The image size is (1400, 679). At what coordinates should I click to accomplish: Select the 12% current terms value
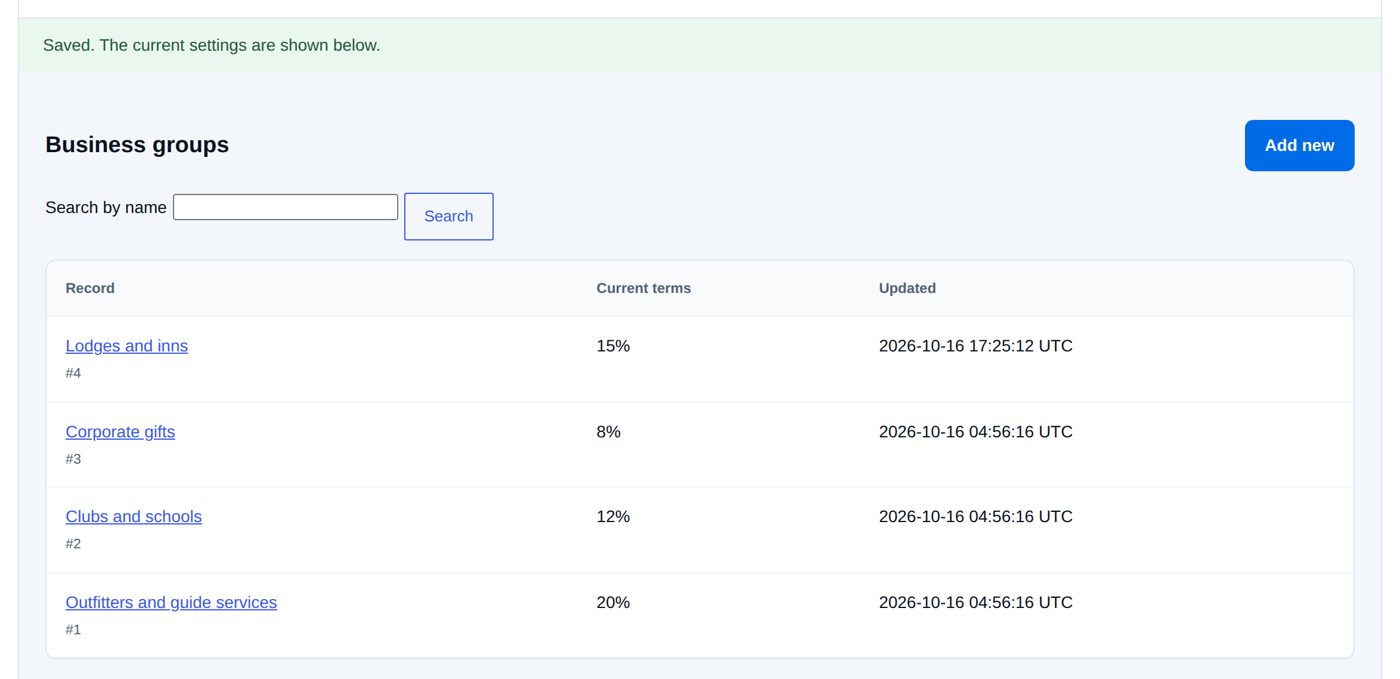tap(613, 517)
